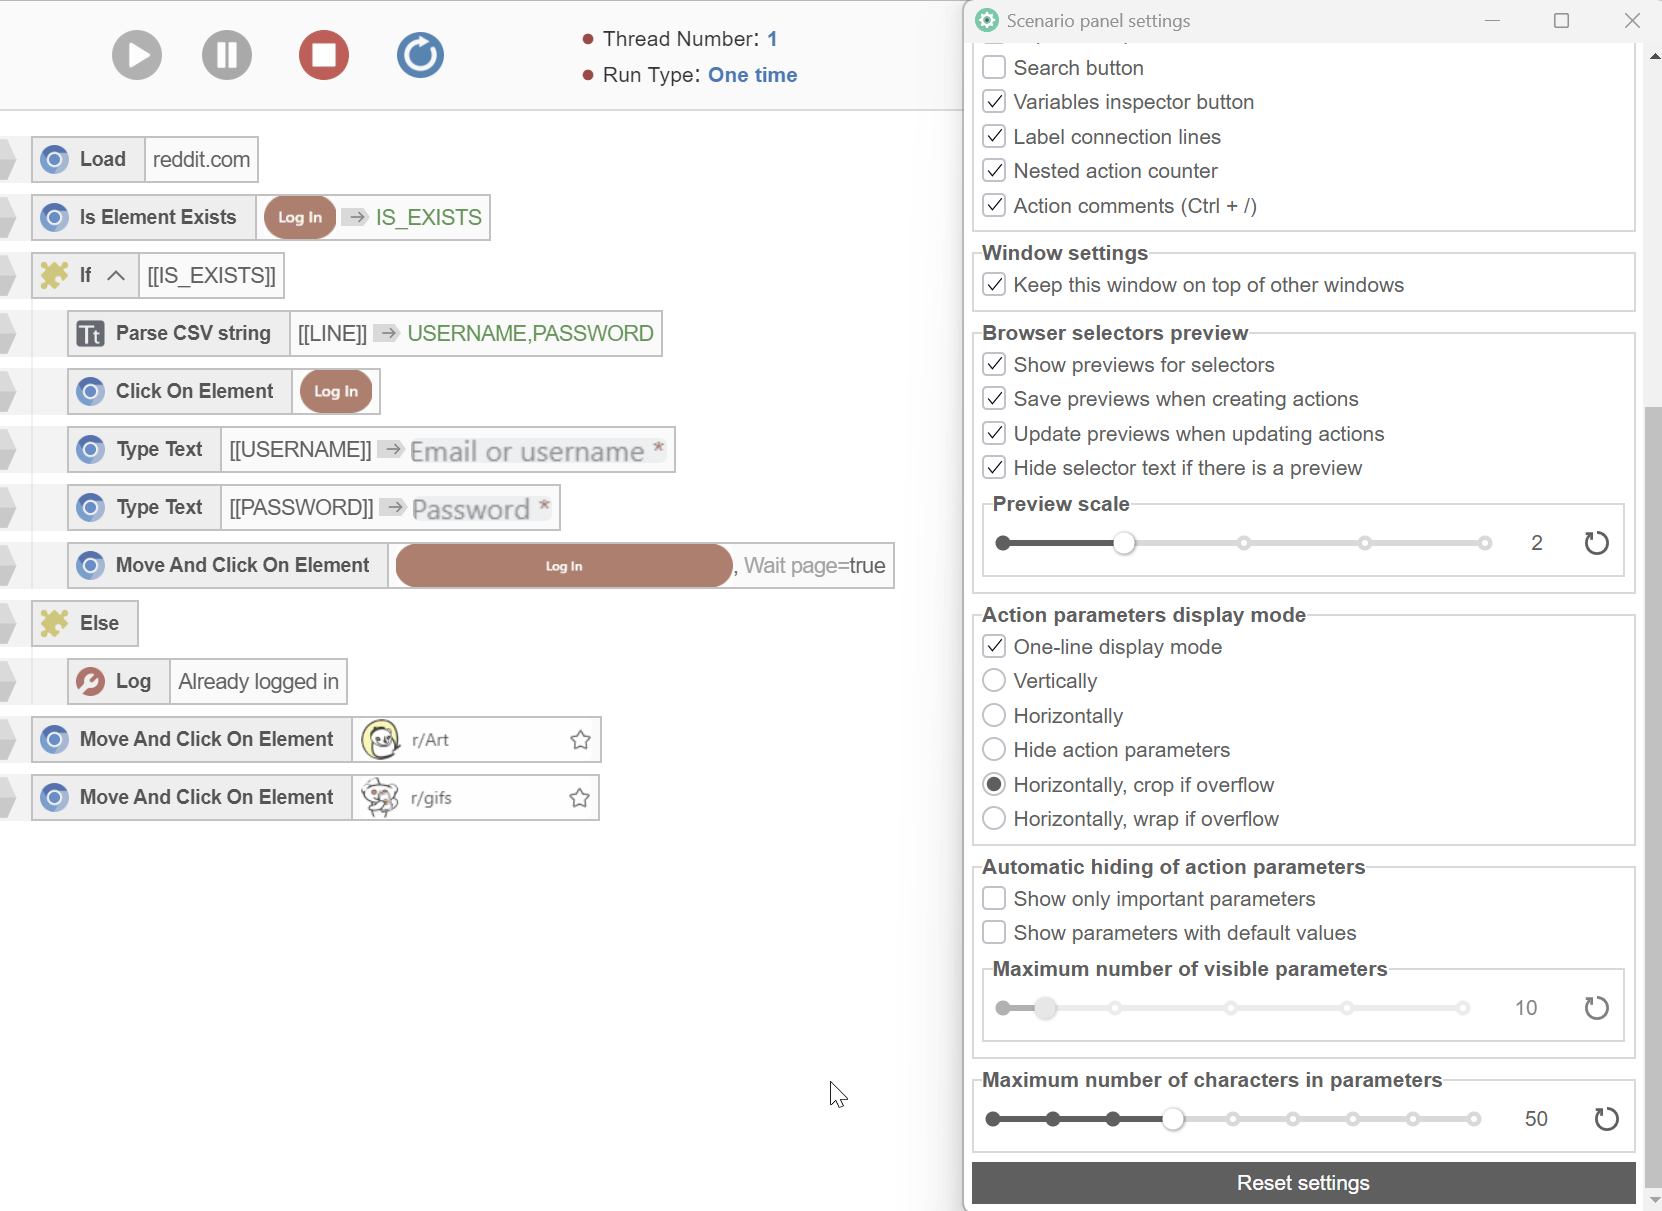Change the Thread Number value
Viewport: 1662px width, 1211px height.
772,39
